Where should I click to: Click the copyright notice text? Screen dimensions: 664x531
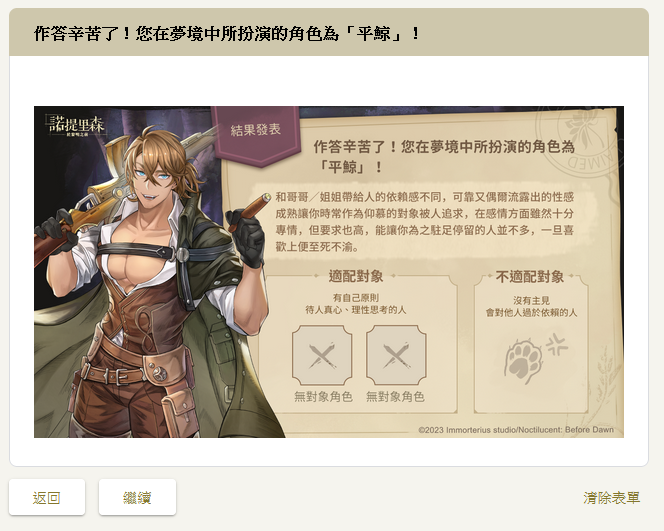click(516, 429)
